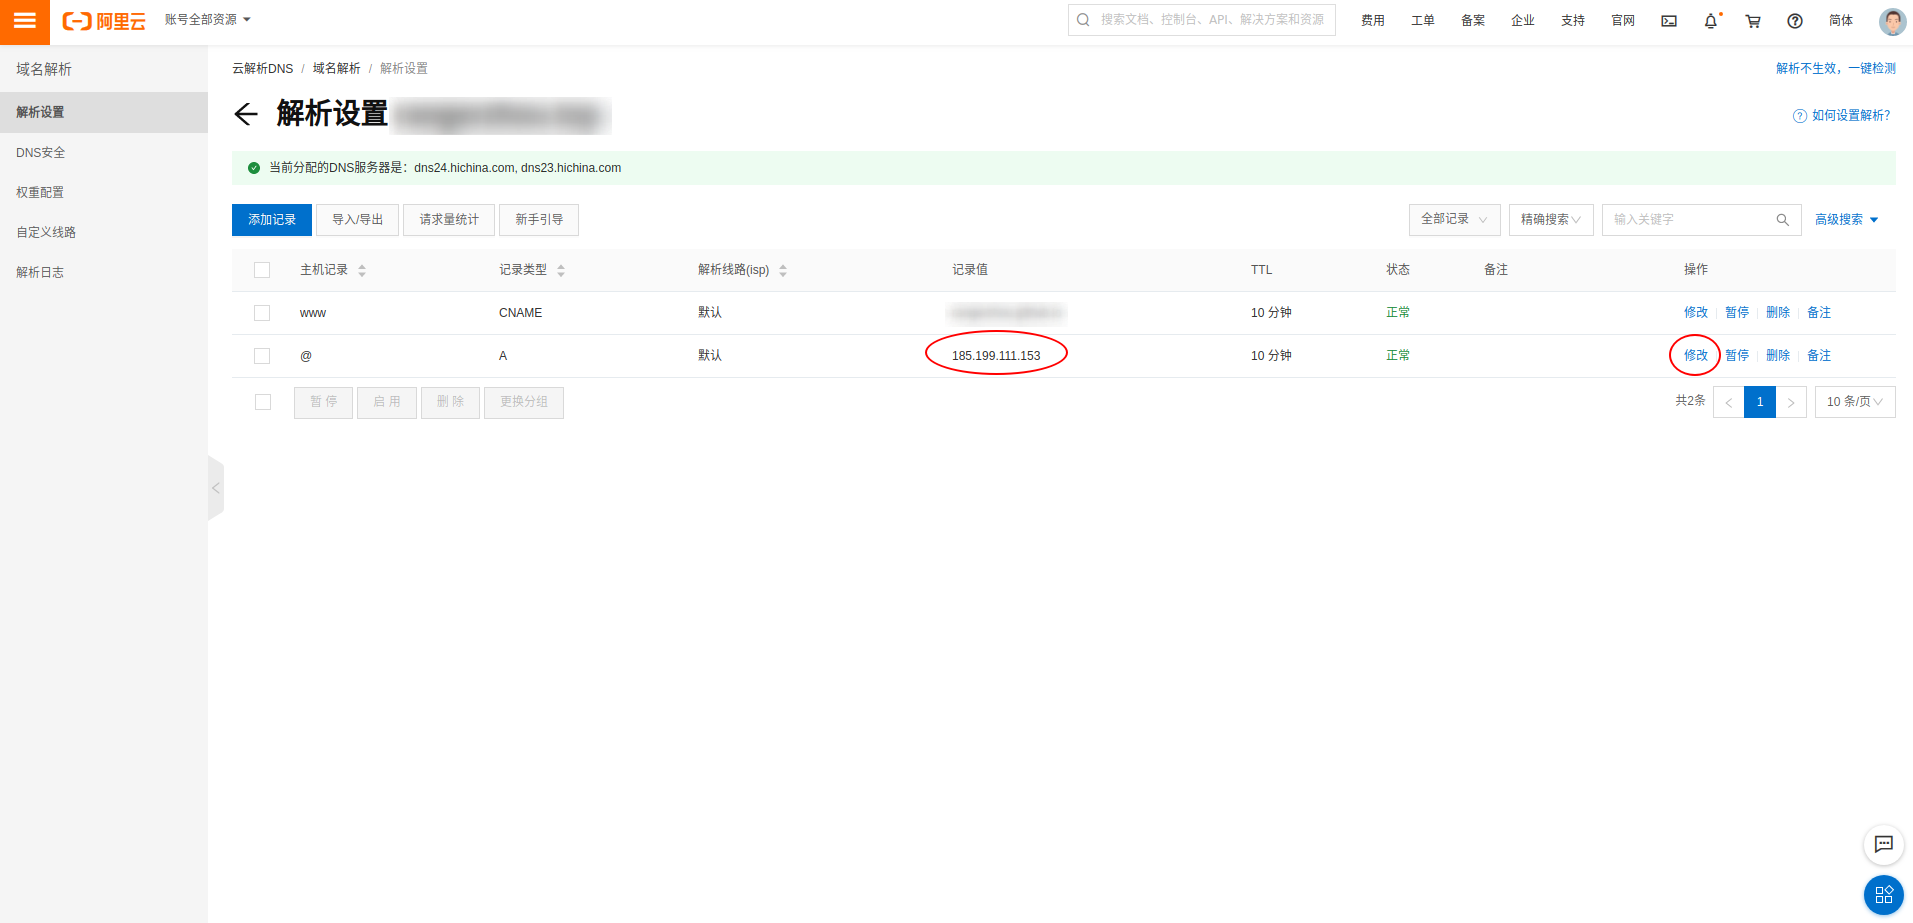The height and width of the screenshot is (923, 1913).
Task: Click the 导入/导出 button
Action: coord(358,220)
